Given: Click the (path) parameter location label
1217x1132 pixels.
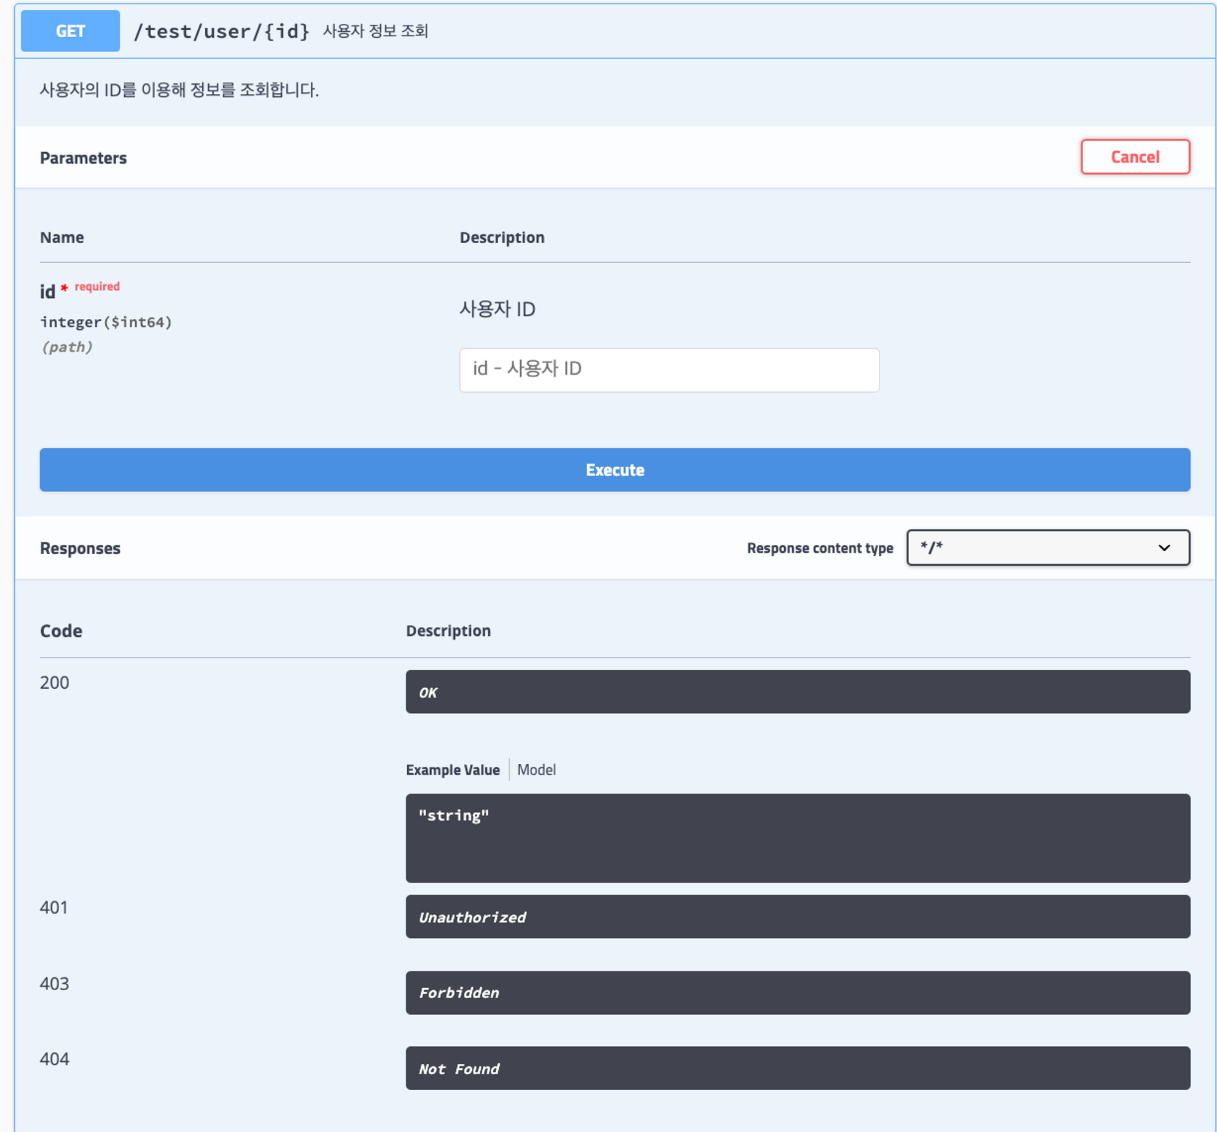Looking at the screenshot, I should point(67,347).
